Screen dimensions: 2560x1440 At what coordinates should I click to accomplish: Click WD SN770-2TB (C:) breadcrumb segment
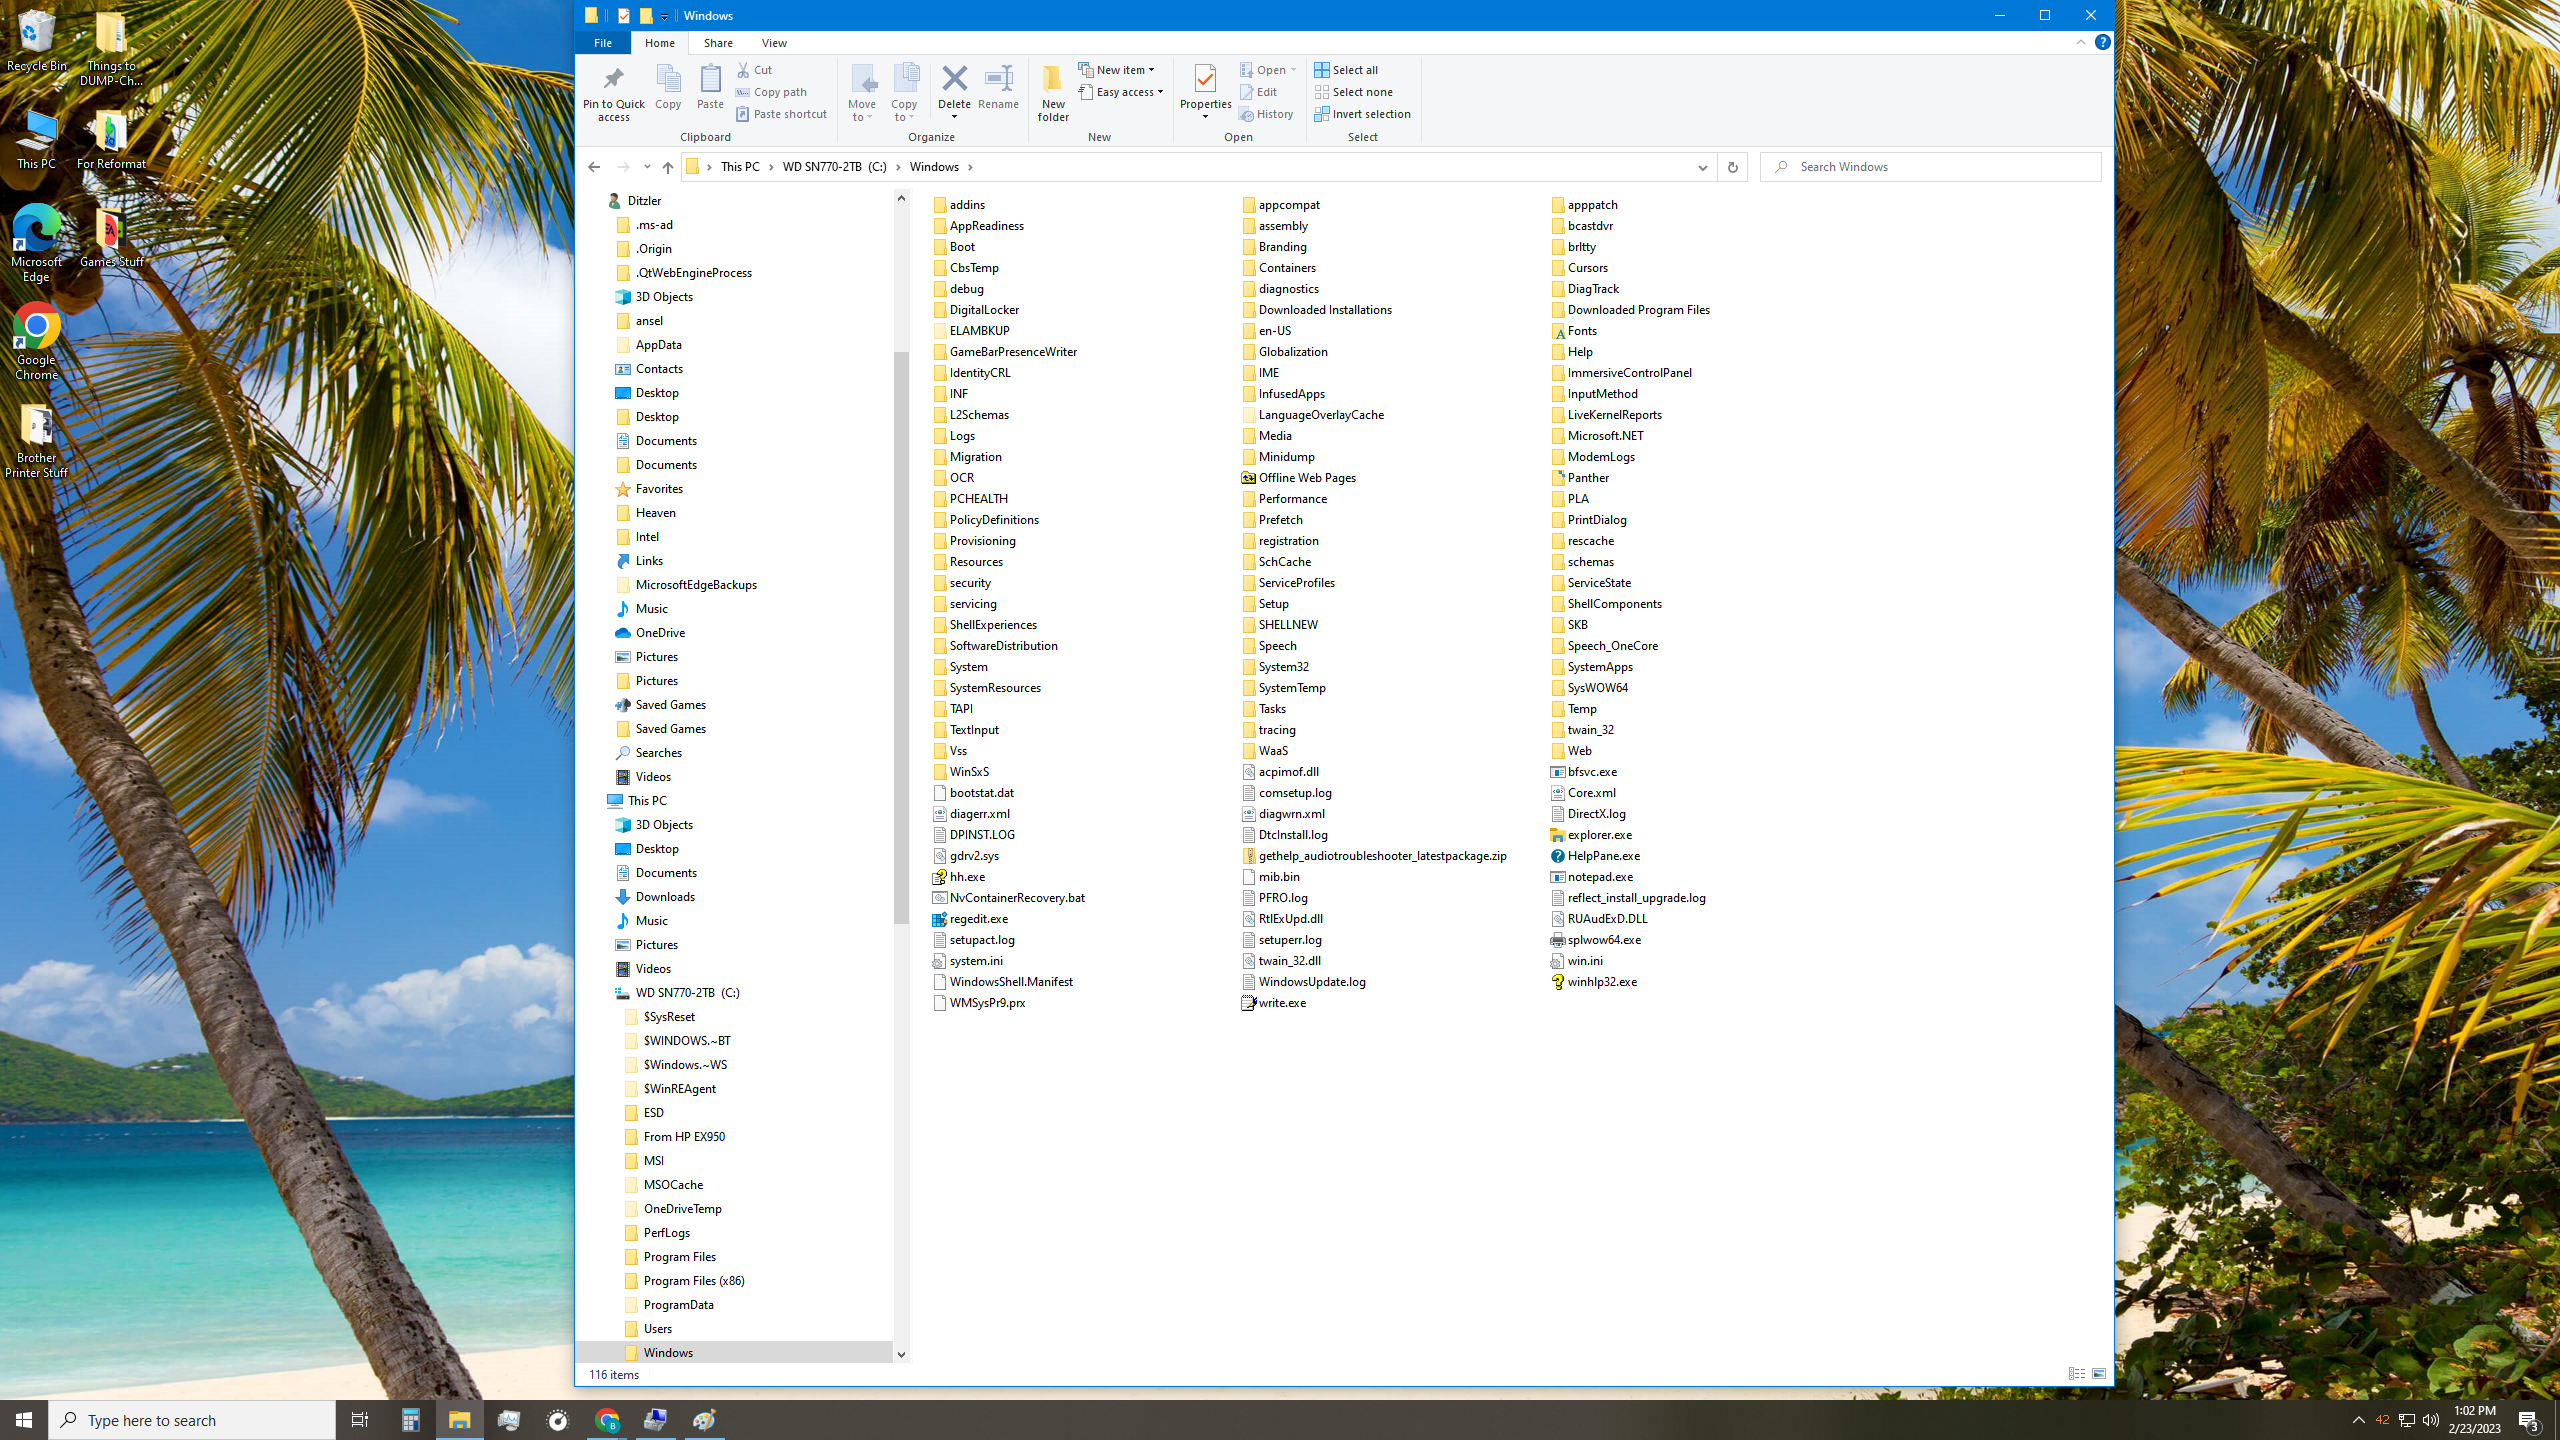coord(834,167)
